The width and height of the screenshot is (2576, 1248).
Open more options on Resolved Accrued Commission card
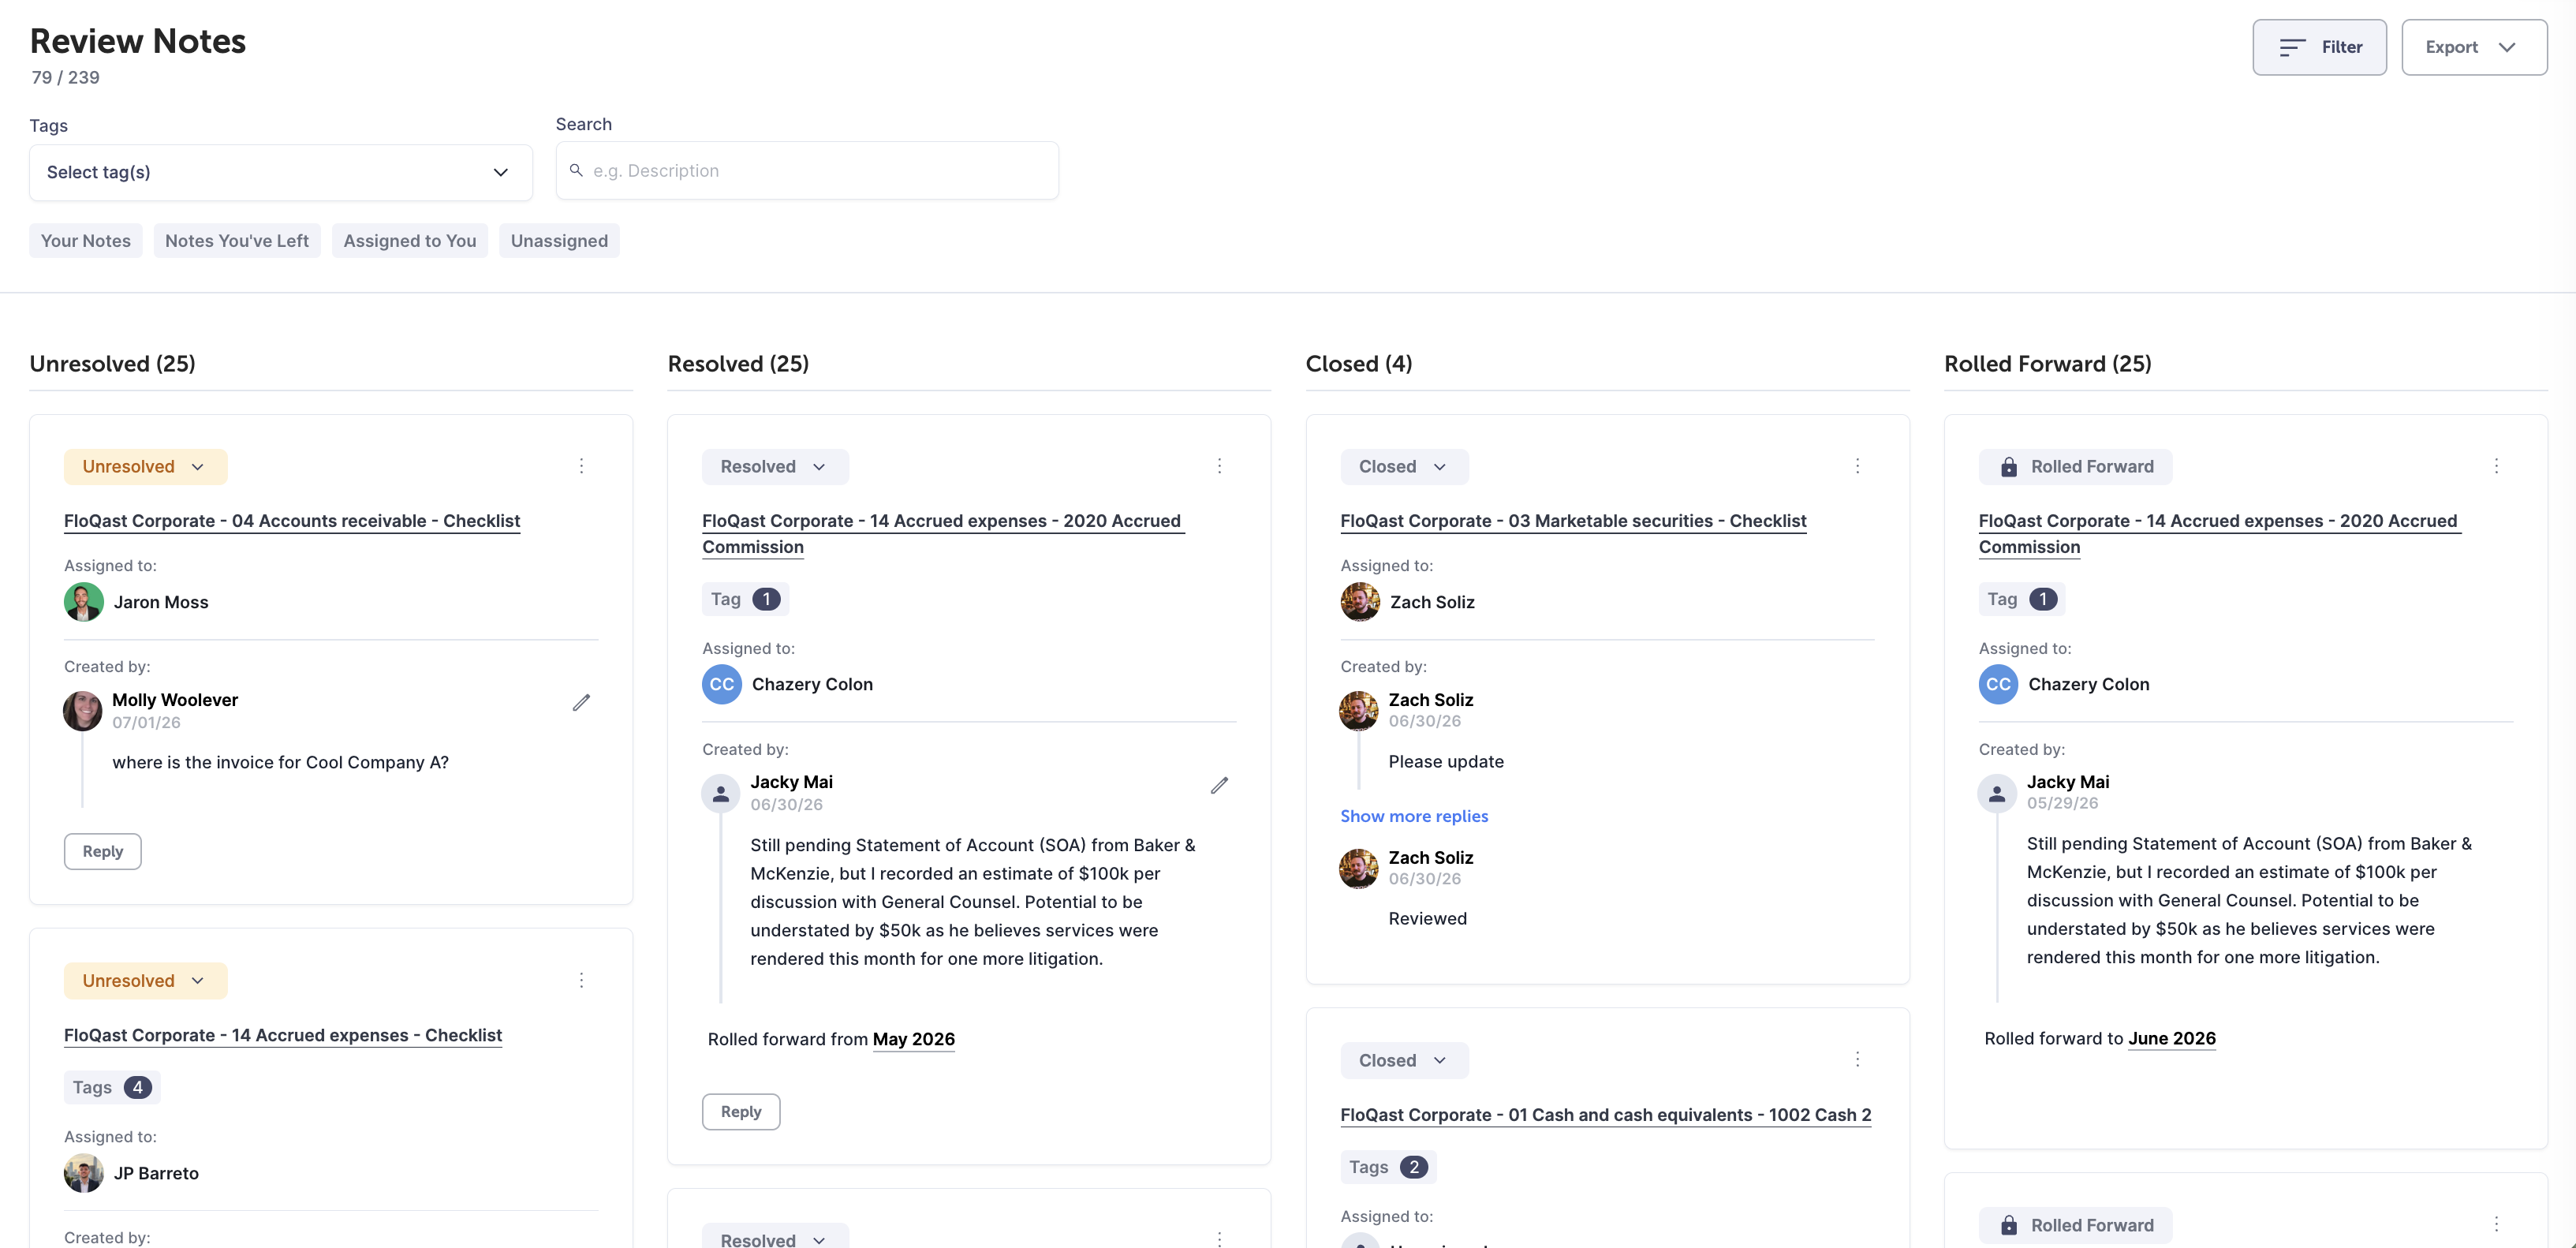click(1219, 466)
